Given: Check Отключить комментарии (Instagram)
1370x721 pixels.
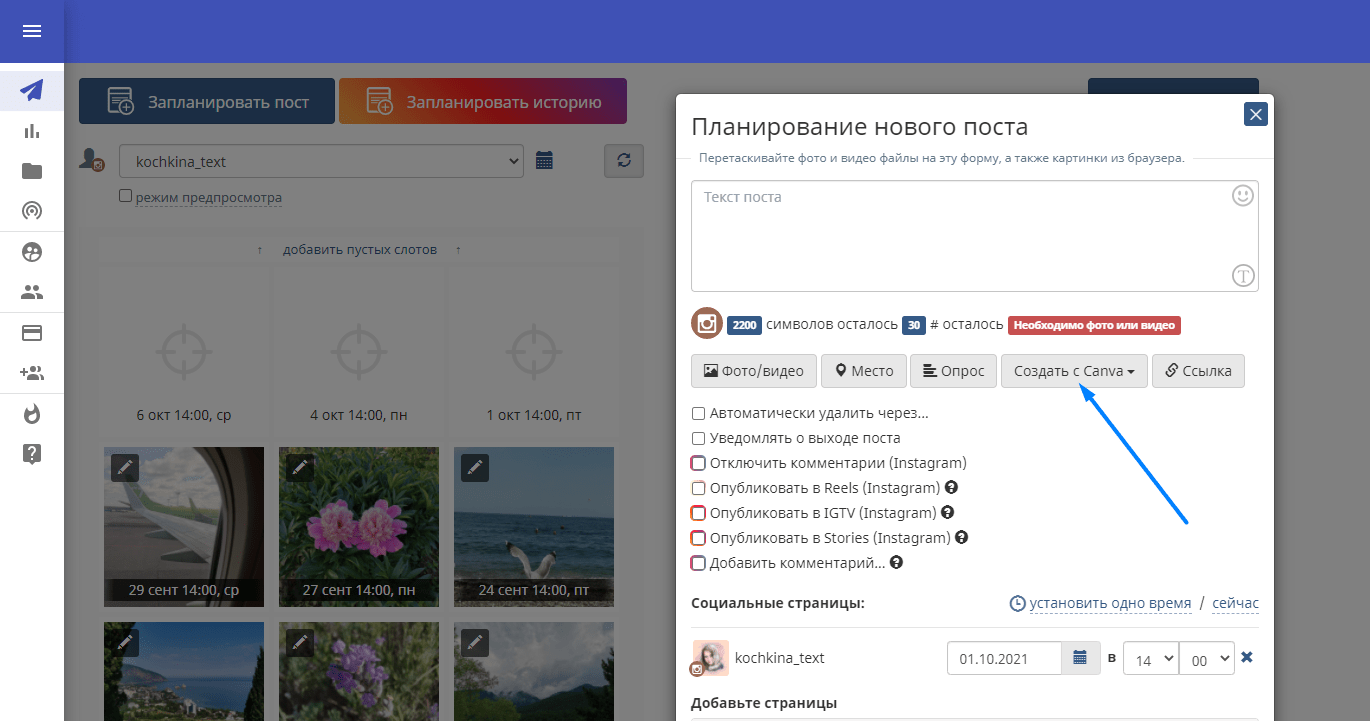Looking at the screenshot, I should 698,463.
